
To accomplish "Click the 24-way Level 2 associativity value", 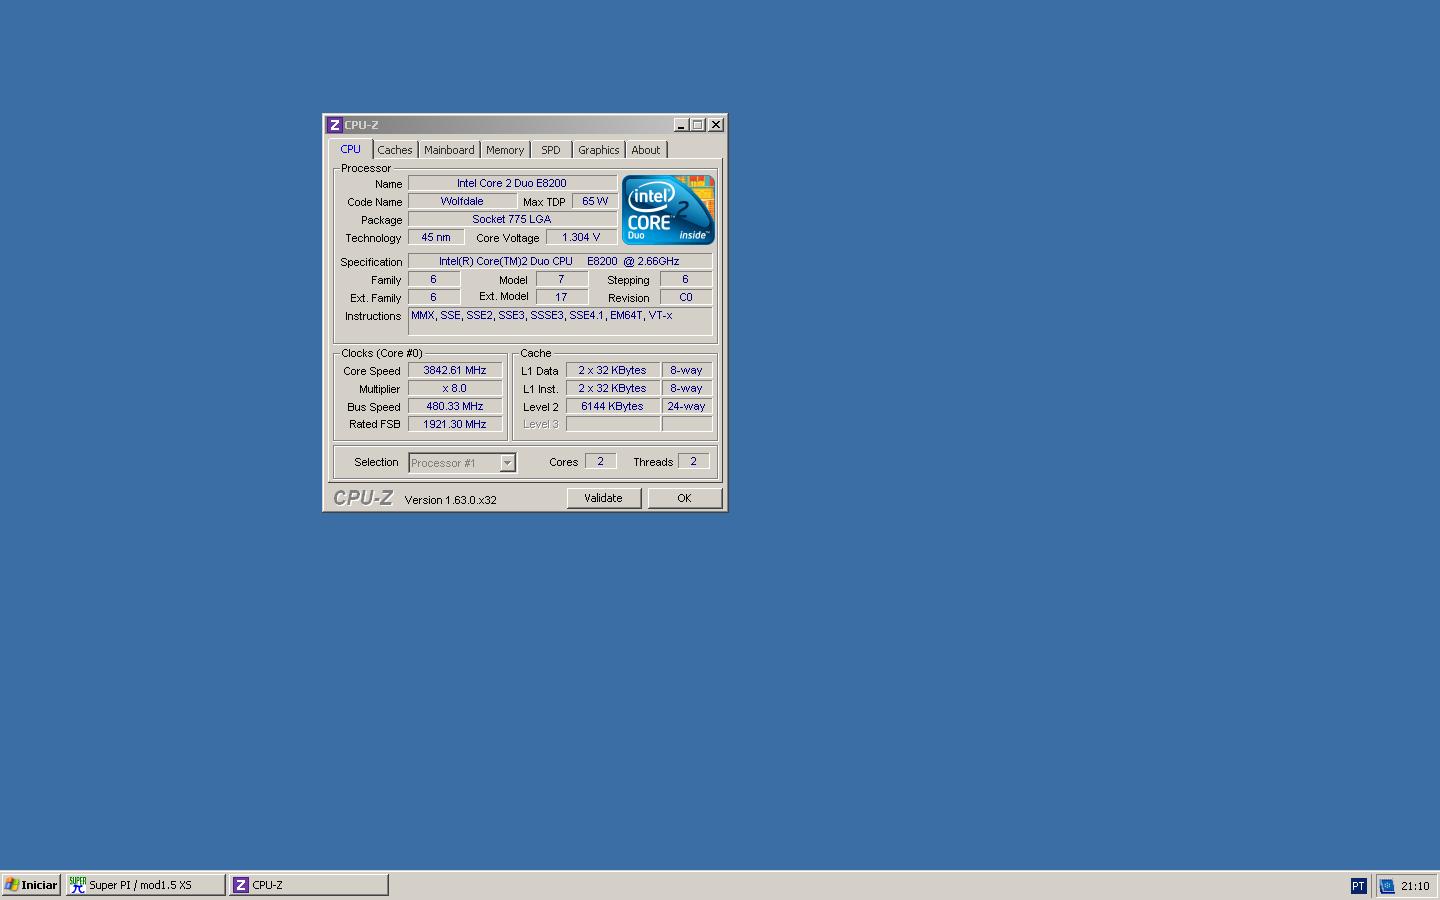I will click(x=687, y=406).
